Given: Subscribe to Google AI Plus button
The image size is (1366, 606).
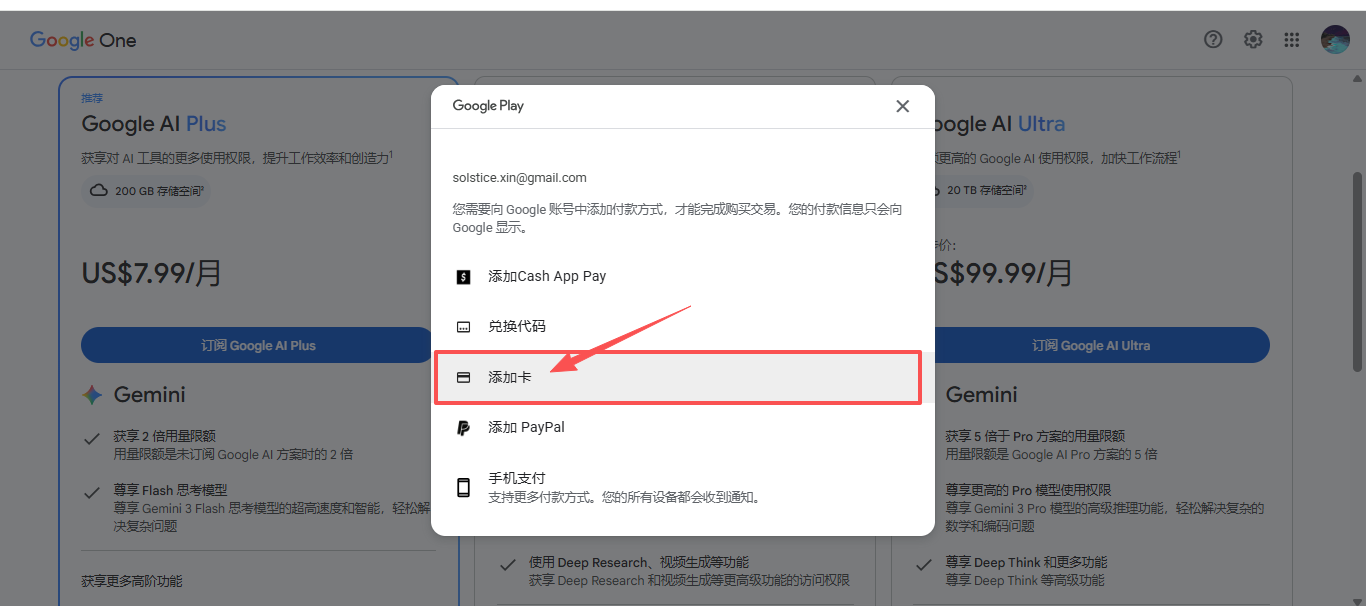Looking at the screenshot, I should pyautogui.click(x=258, y=345).
